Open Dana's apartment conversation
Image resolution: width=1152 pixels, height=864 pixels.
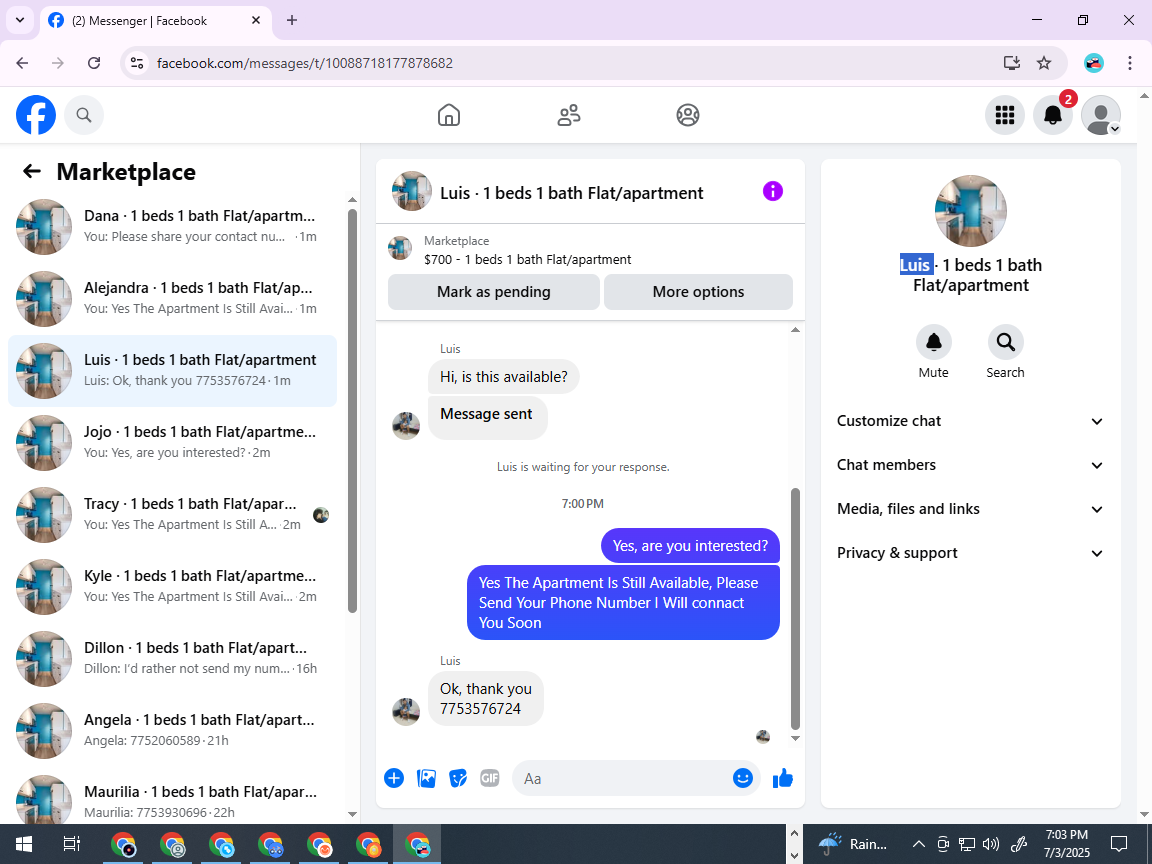pos(172,227)
